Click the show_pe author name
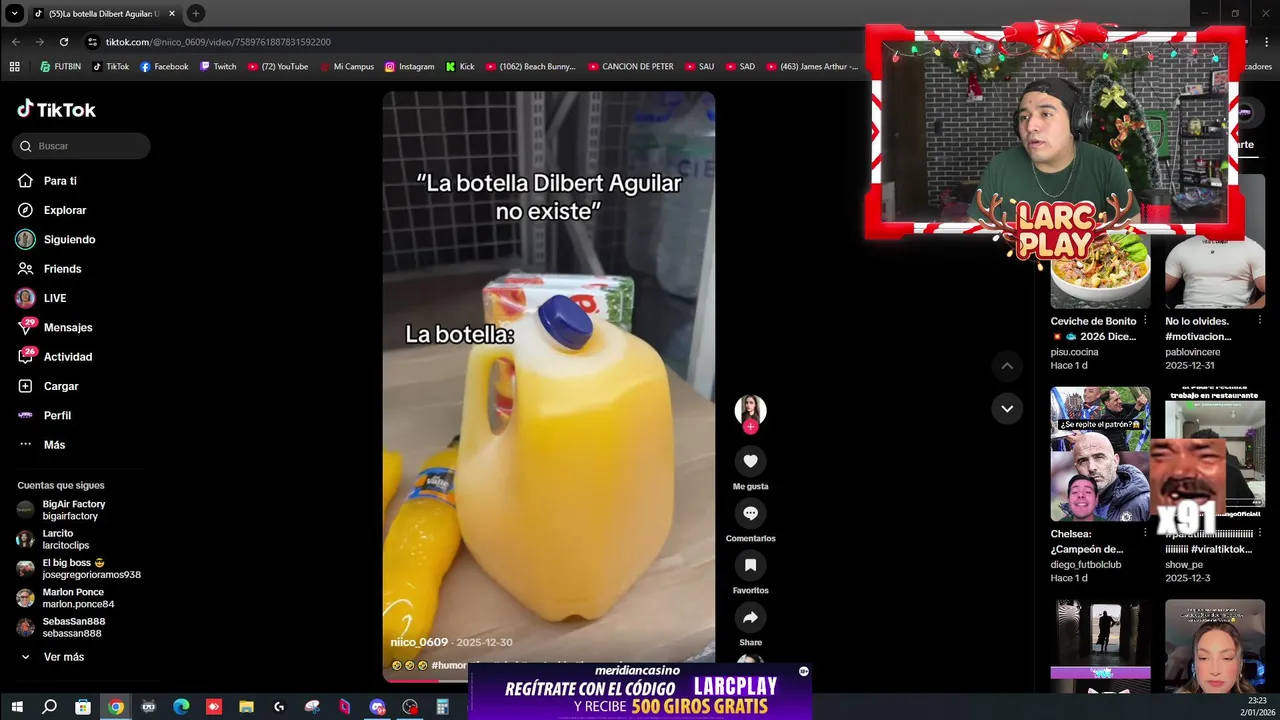The height and width of the screenshot is (720, 1280). (1184, 564)
